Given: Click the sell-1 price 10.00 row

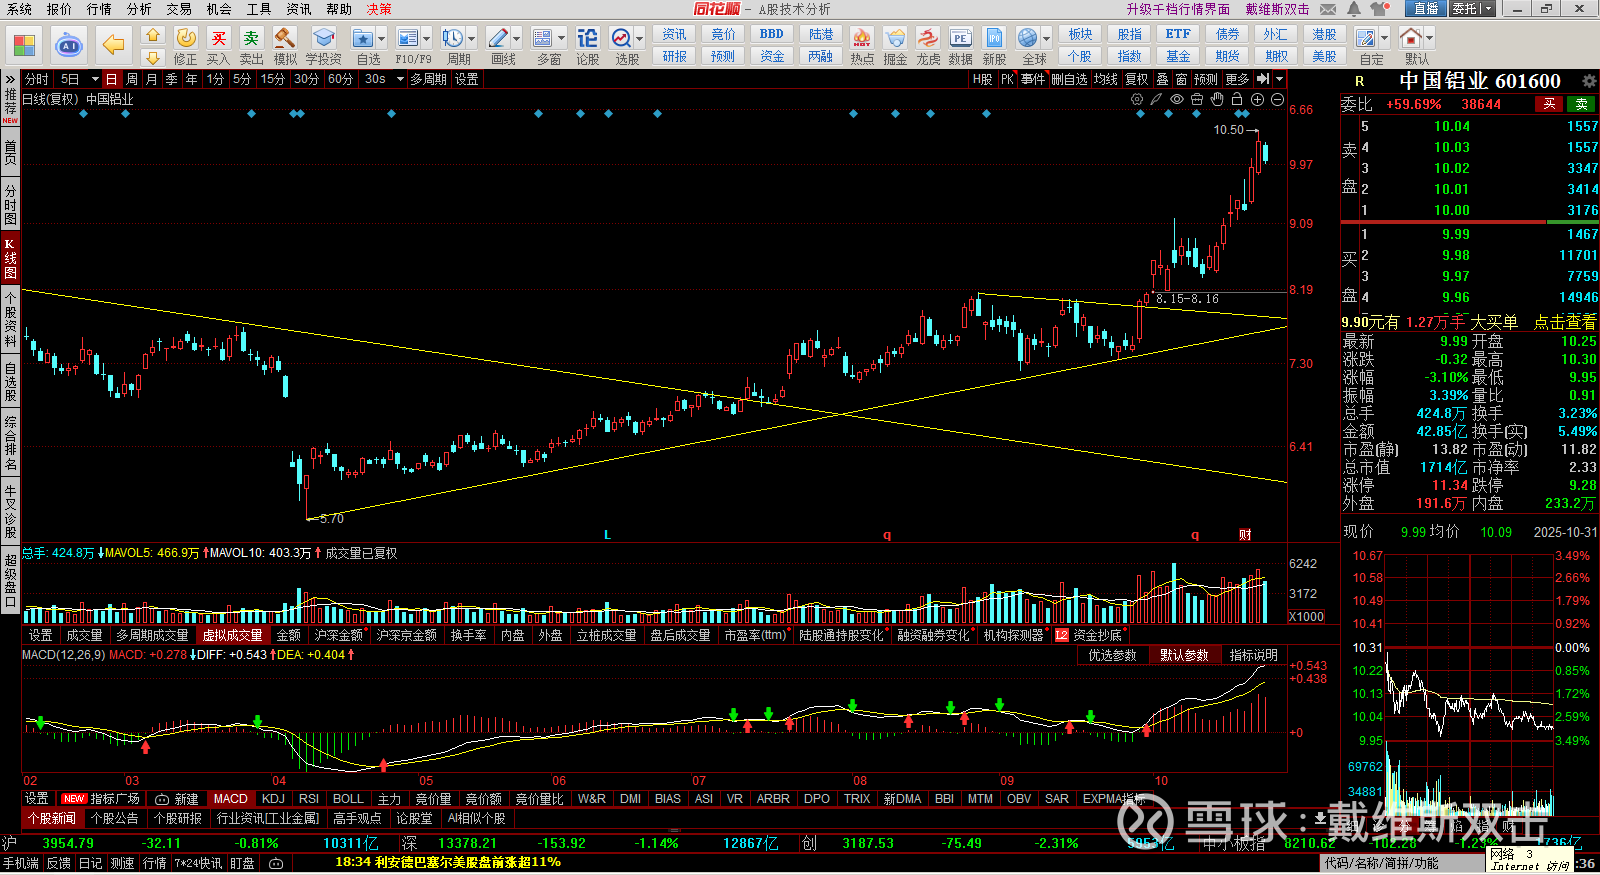Looking at the screenshot, I should point(1469,210).
